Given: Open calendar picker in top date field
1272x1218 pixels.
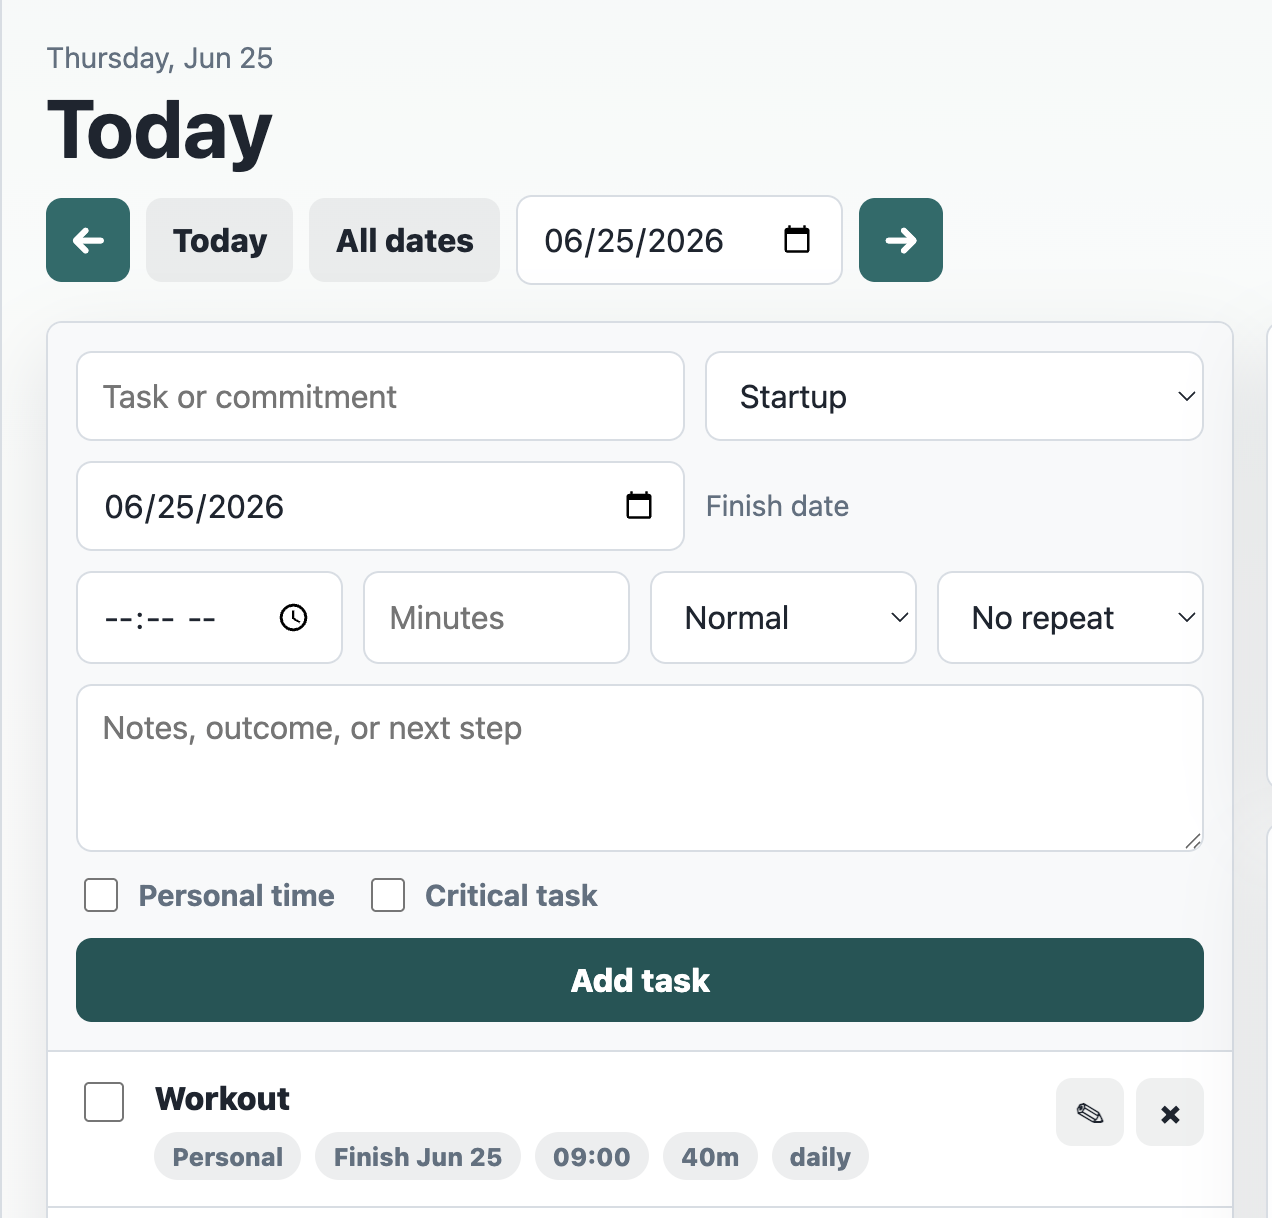Looking at the screenshot, I should click(x=797, y=240).
